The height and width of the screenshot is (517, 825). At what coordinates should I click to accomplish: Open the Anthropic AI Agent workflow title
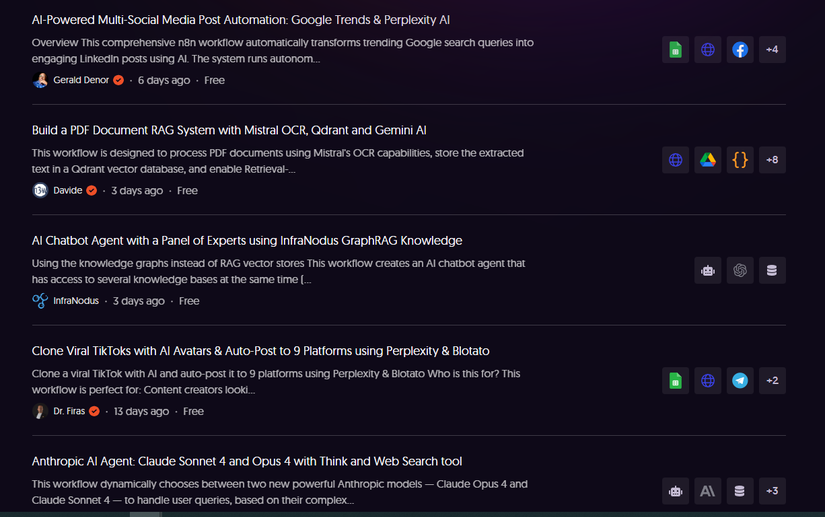coord(247,461)
